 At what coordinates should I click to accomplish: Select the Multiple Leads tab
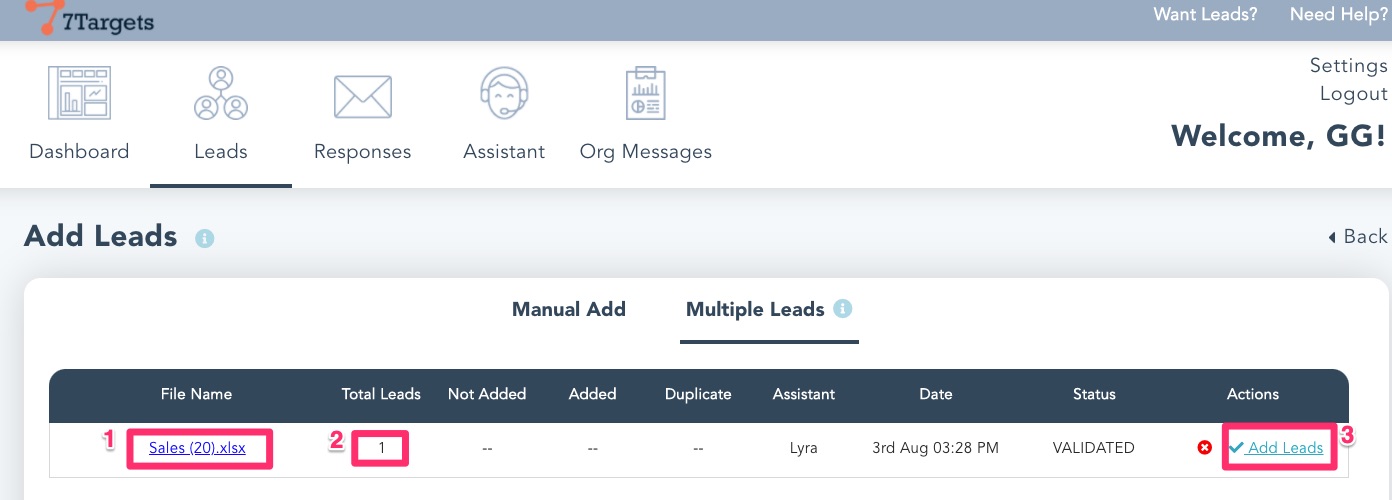(755, 310)
